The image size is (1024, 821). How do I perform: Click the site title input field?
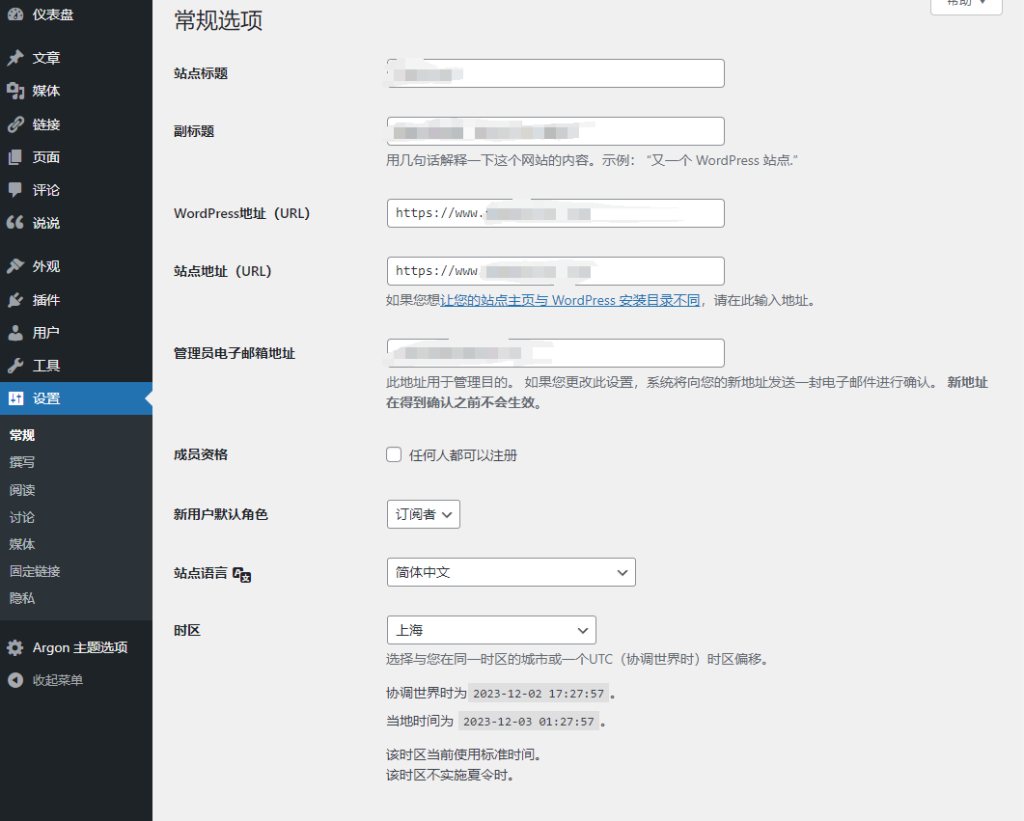555,73
